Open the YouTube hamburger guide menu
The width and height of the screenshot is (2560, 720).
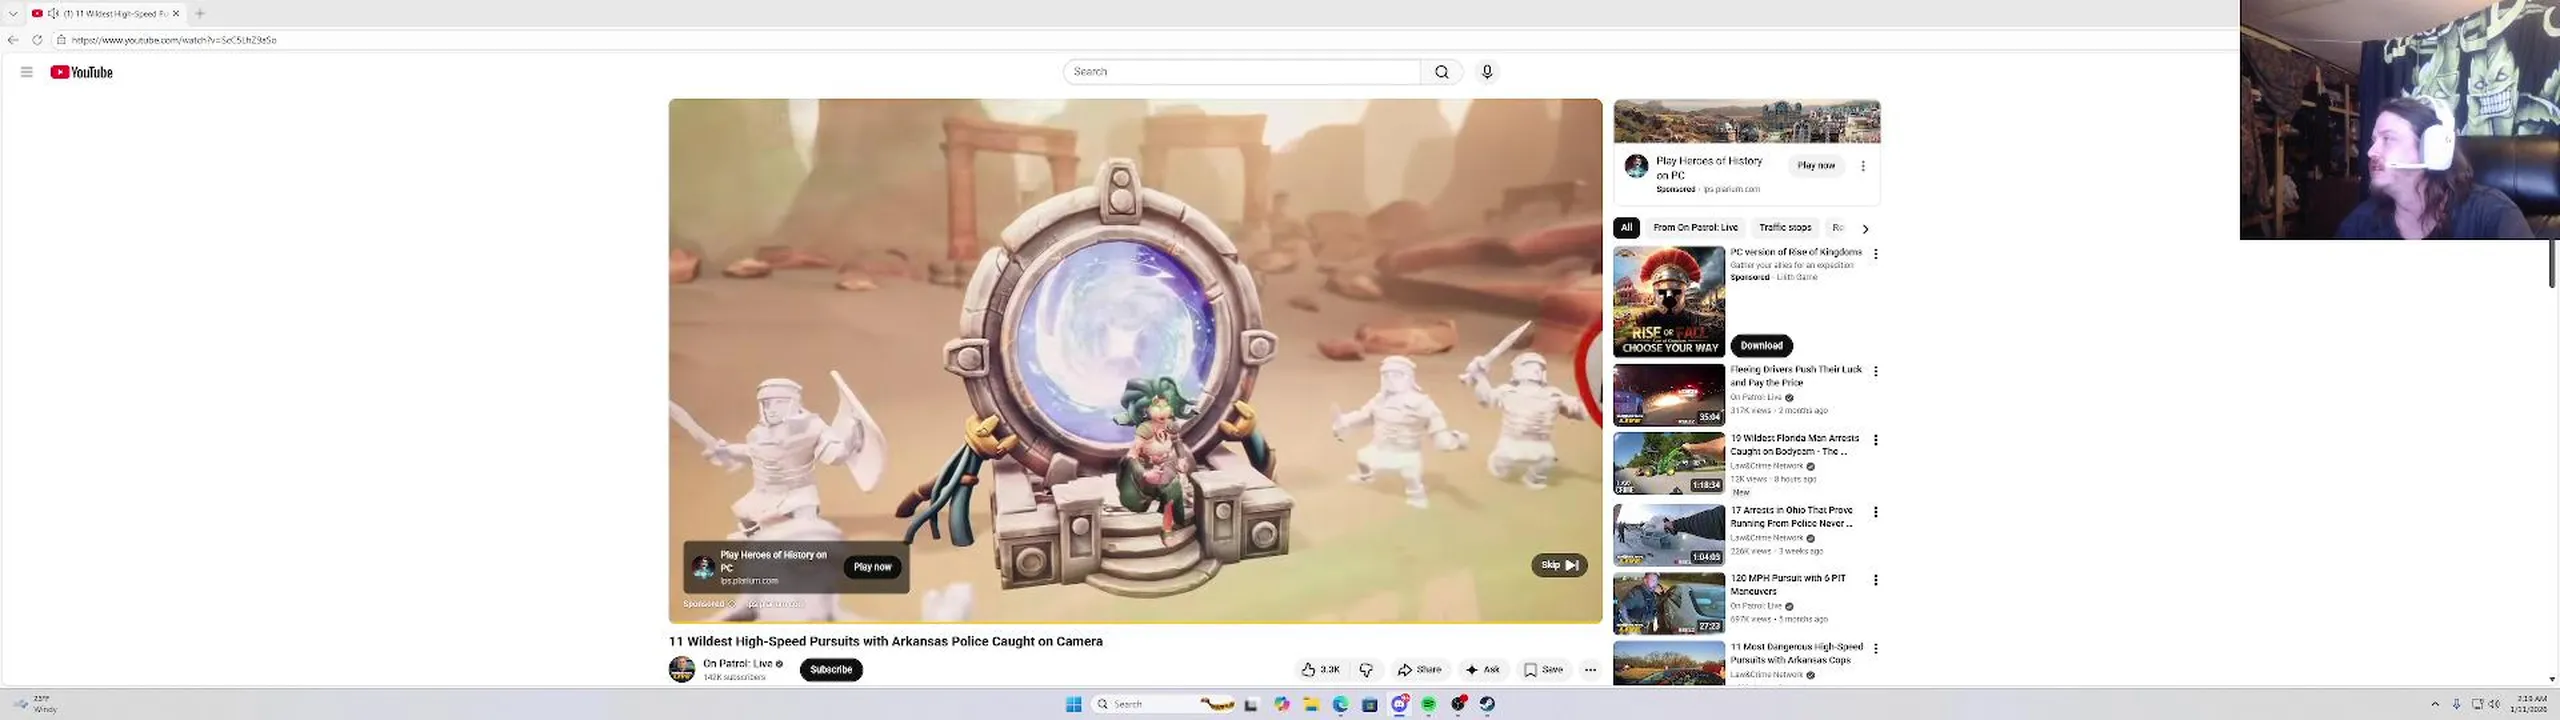tap(27, 72)
